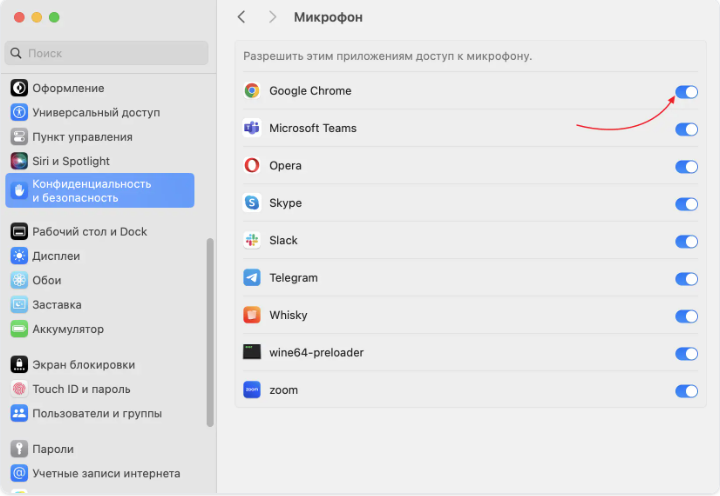The height and width of the screenshot is (496, 720).
Task: Click the Пункт управления sidebar icon
Action: [19, 137]
